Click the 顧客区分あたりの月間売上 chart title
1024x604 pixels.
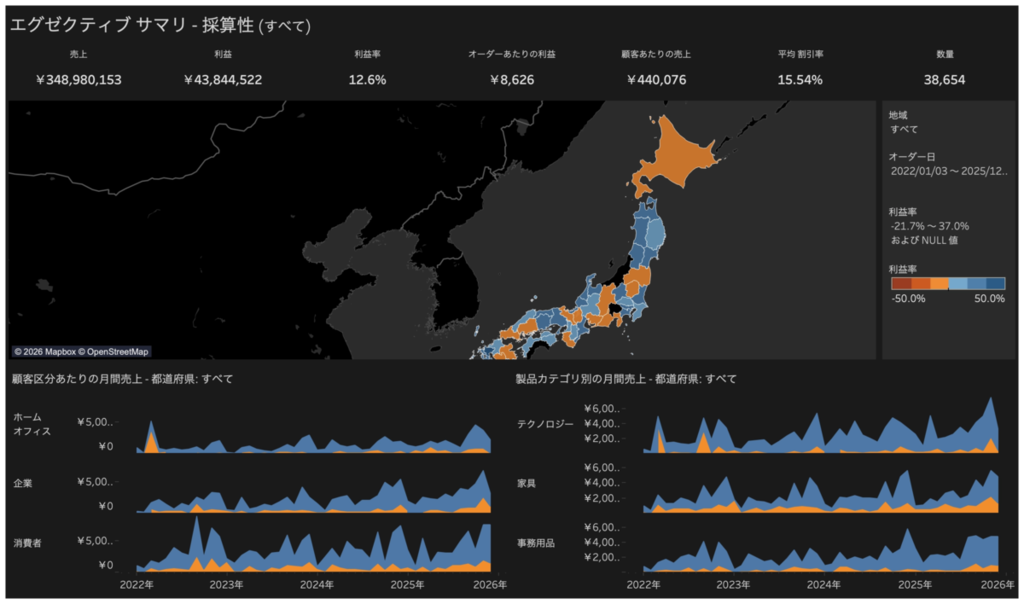click(x=122, y=379)
